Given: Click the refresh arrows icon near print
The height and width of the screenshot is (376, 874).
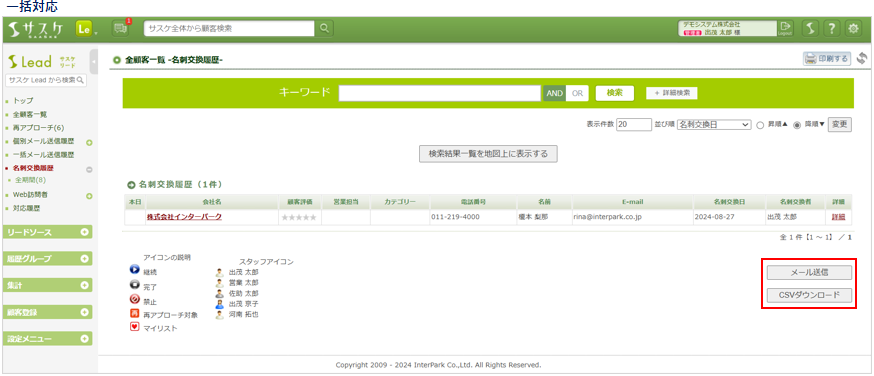Looking at the screenshot, I should [x=862, y=58].
